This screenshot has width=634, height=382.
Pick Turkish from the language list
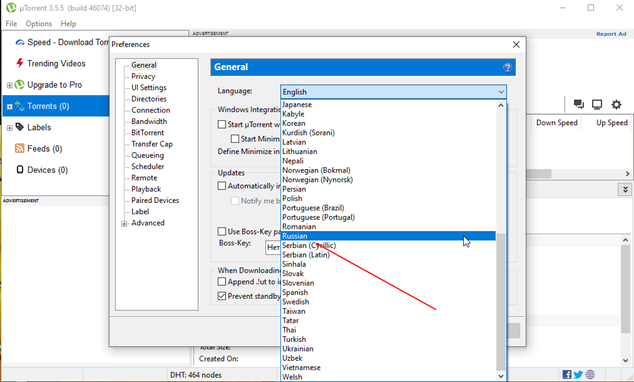click(x=388, y=339)
